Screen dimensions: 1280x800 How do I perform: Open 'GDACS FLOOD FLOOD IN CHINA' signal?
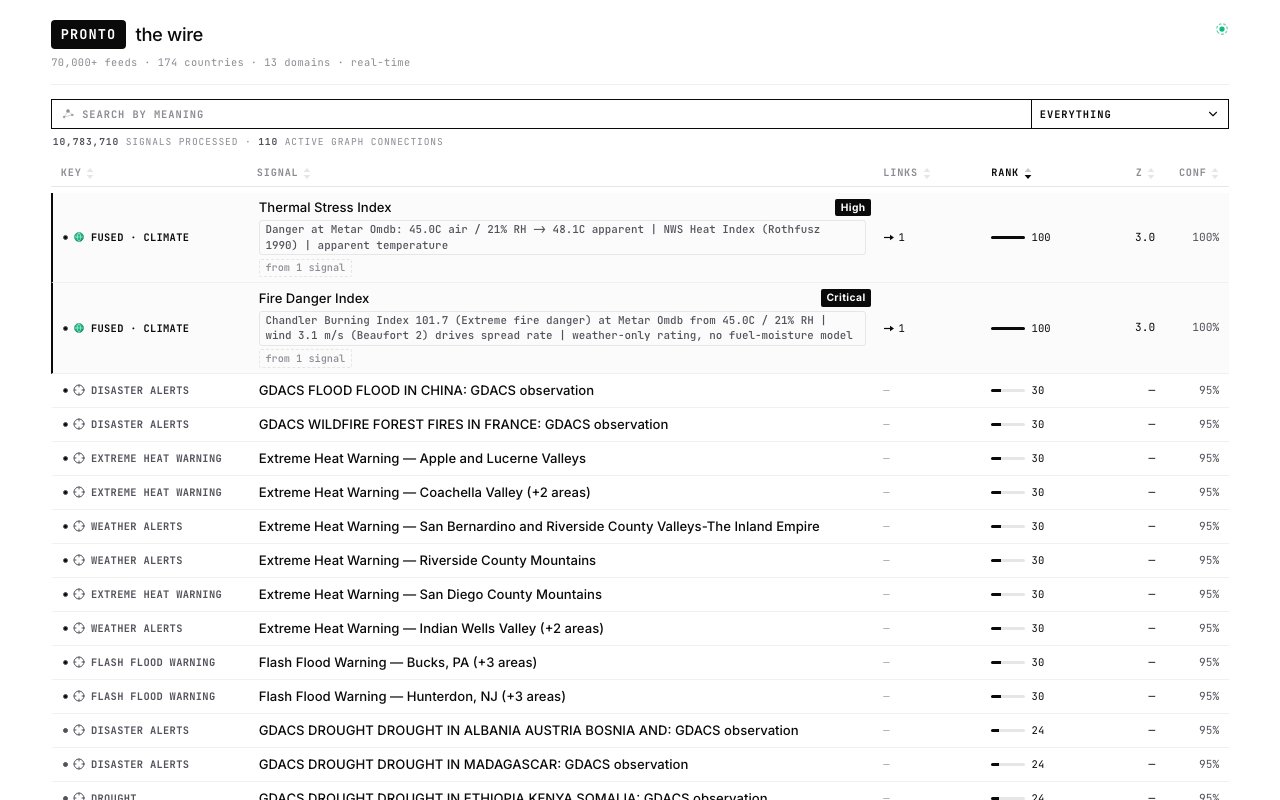(426, 390)
